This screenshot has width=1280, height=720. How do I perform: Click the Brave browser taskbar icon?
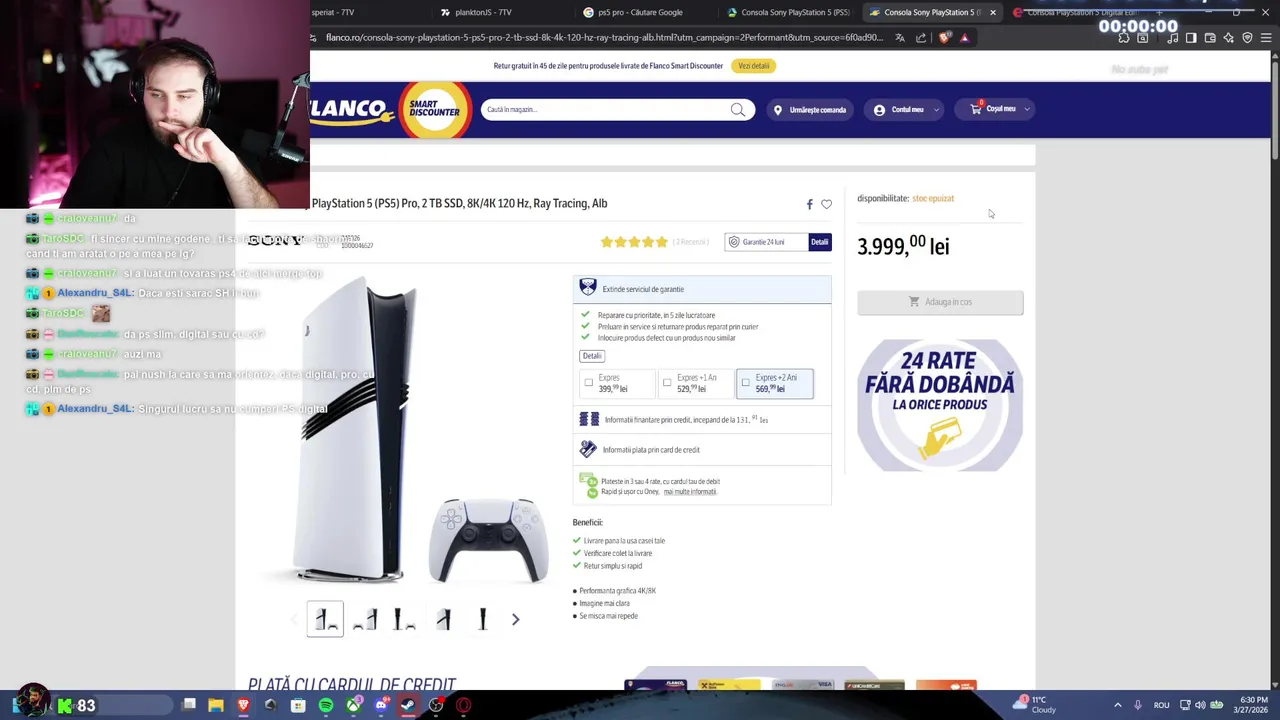[243, 705]
